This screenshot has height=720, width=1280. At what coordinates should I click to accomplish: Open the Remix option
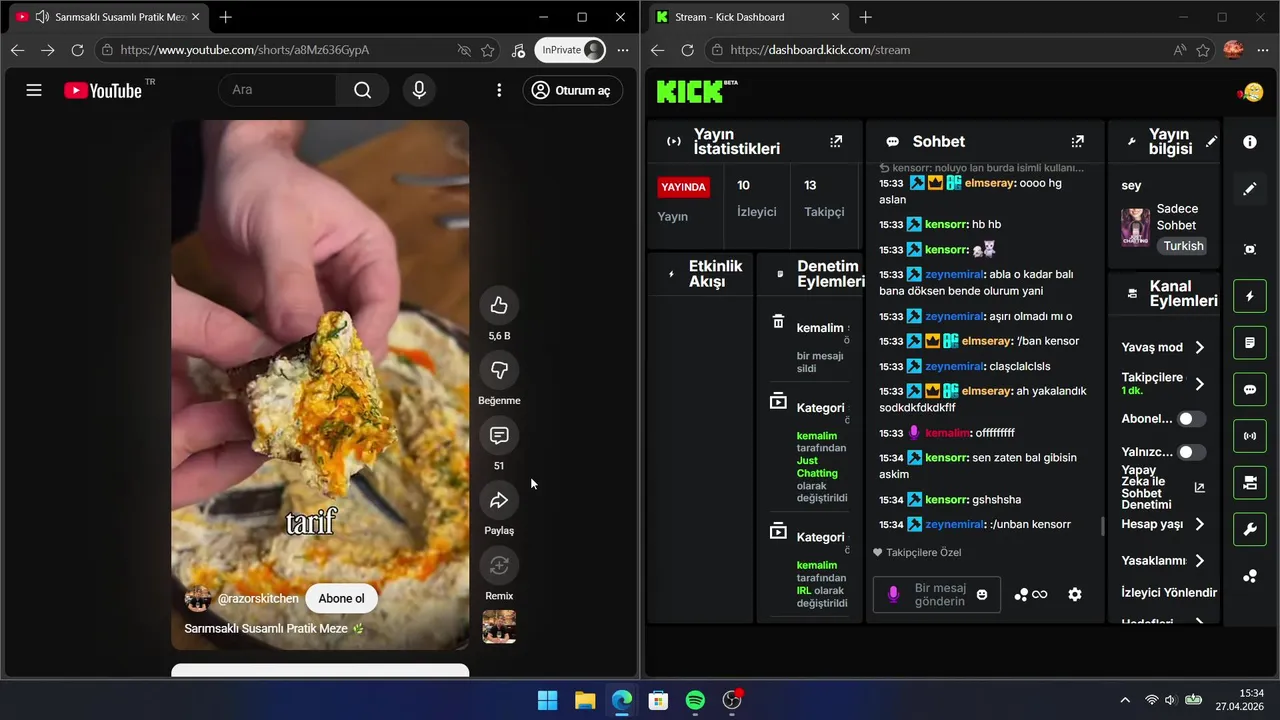click(499, 566)
